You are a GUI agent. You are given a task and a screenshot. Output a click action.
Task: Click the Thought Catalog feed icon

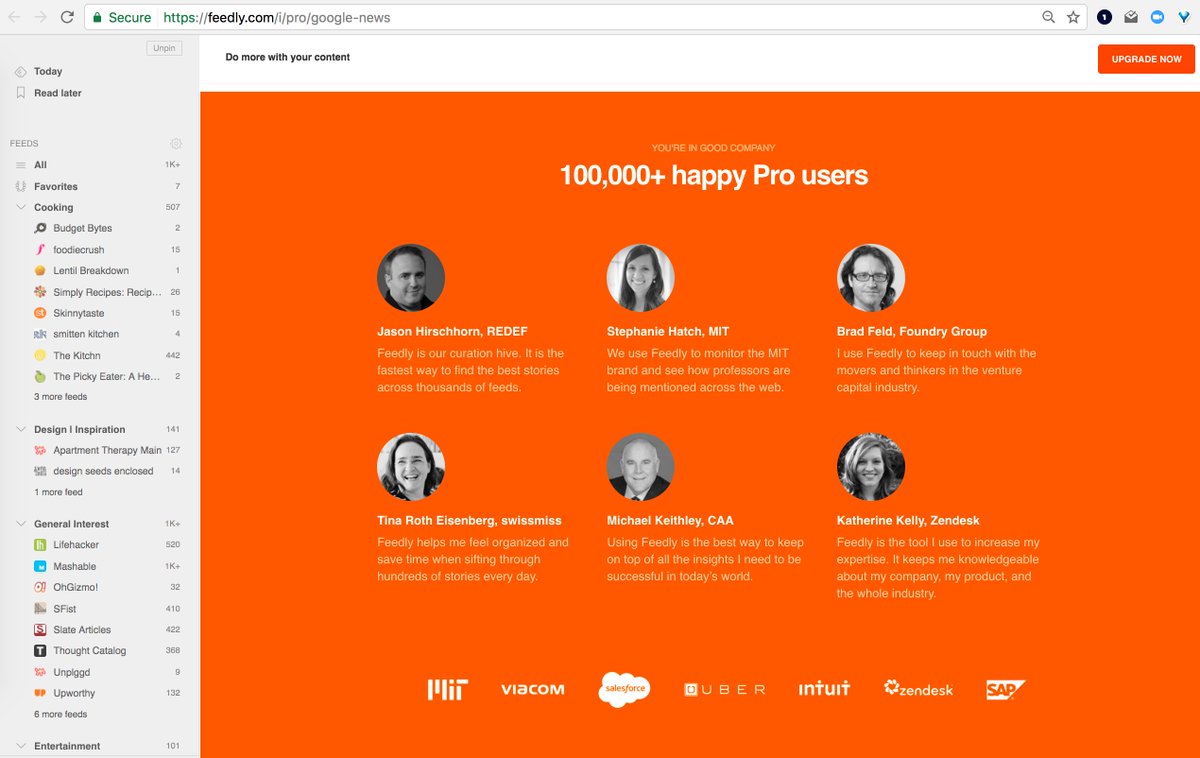click(40, 651)
